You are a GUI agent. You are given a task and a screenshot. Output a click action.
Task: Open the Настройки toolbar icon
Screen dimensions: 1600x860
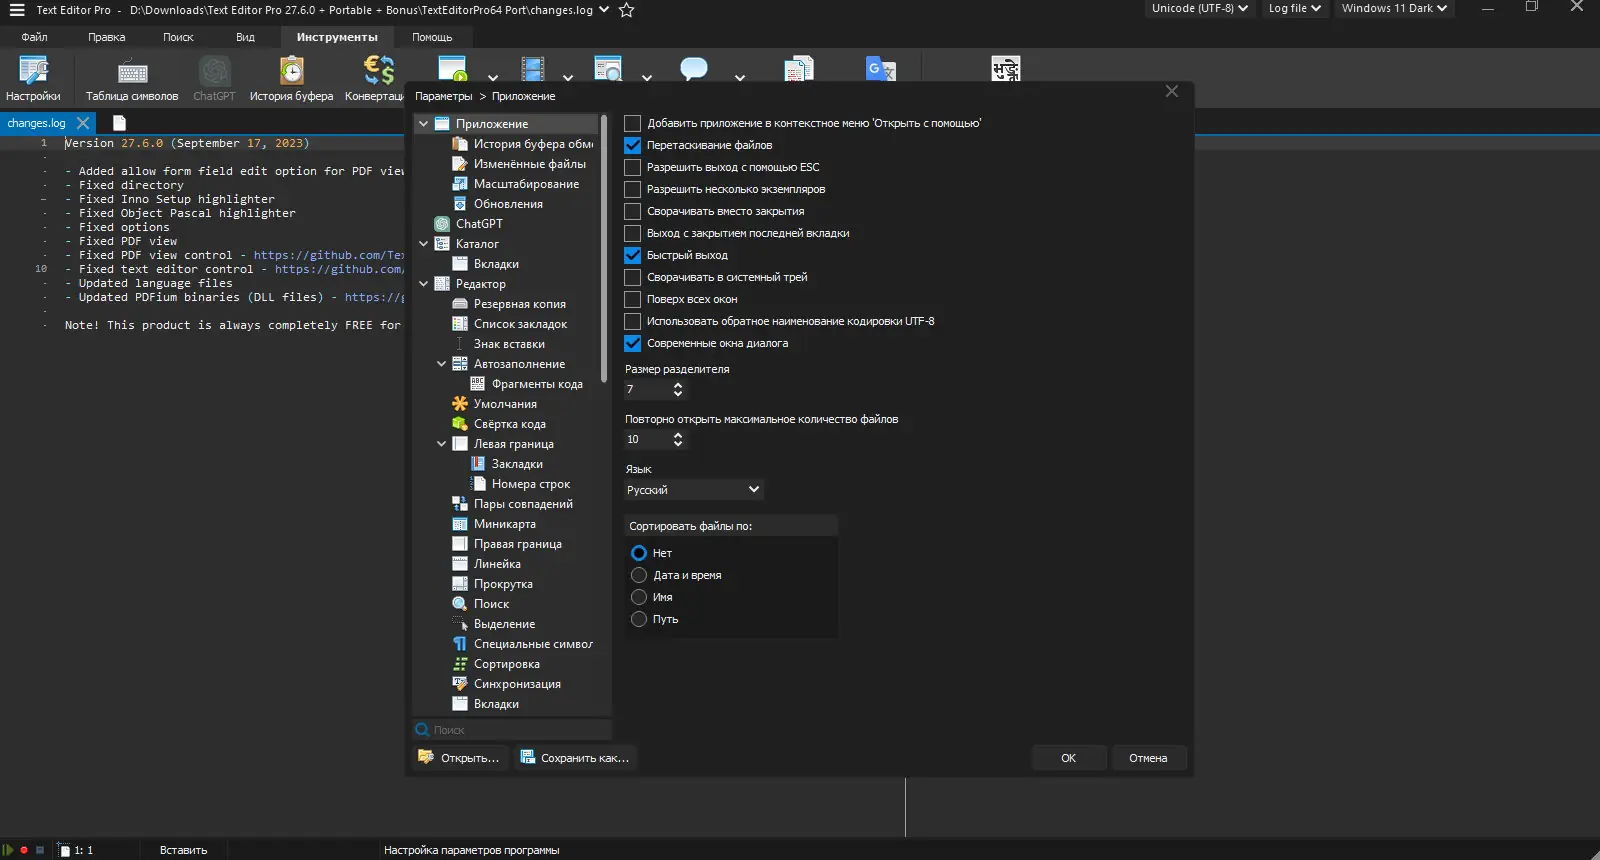[x=33, y=79]
